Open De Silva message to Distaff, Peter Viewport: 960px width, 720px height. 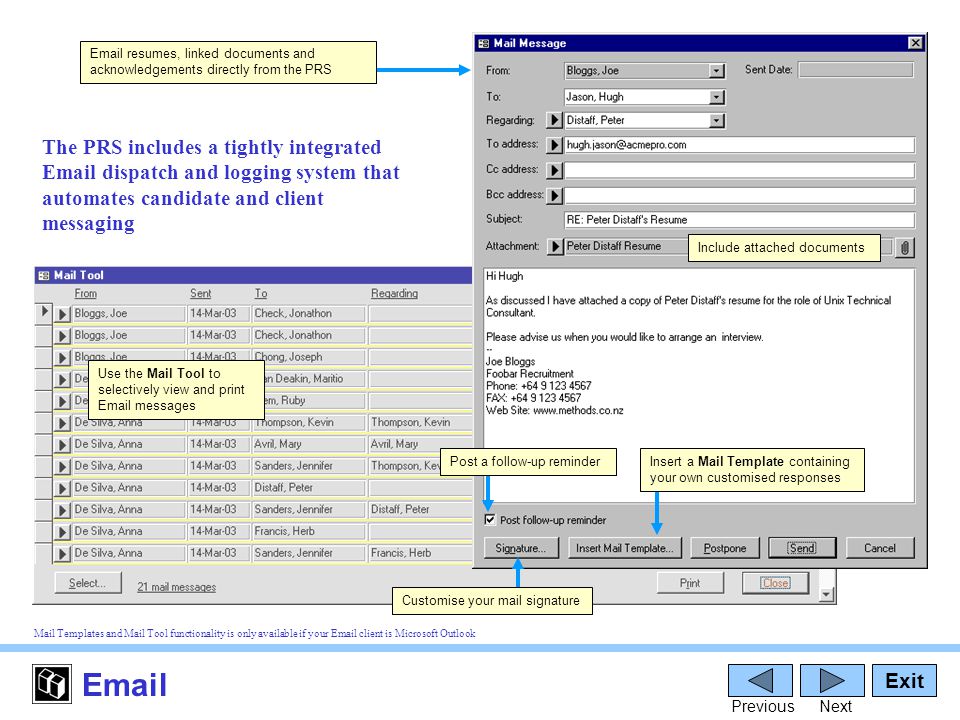pos(62,489)
